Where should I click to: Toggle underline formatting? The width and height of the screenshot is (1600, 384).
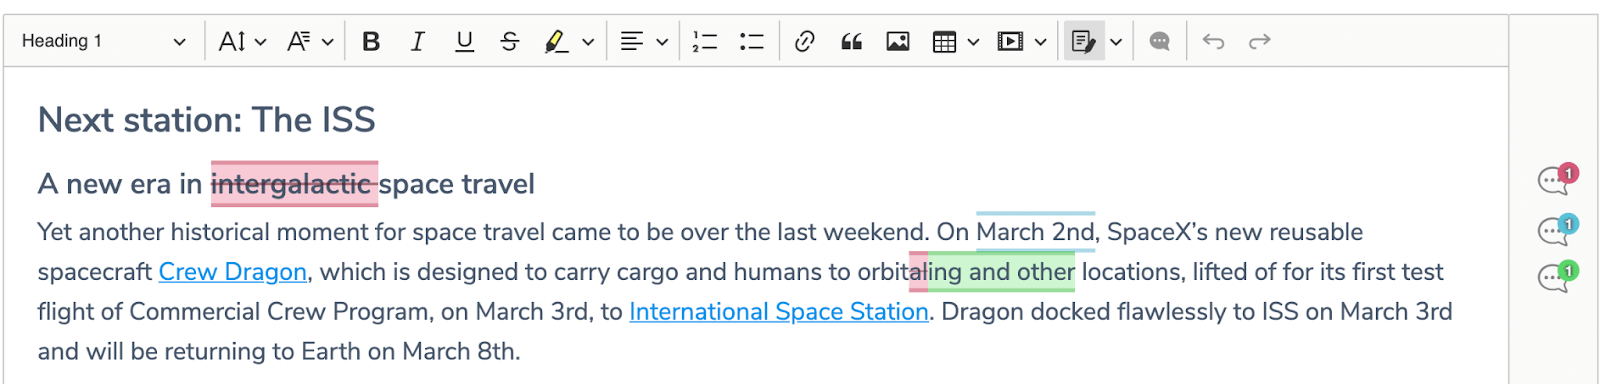click(464, 41)
